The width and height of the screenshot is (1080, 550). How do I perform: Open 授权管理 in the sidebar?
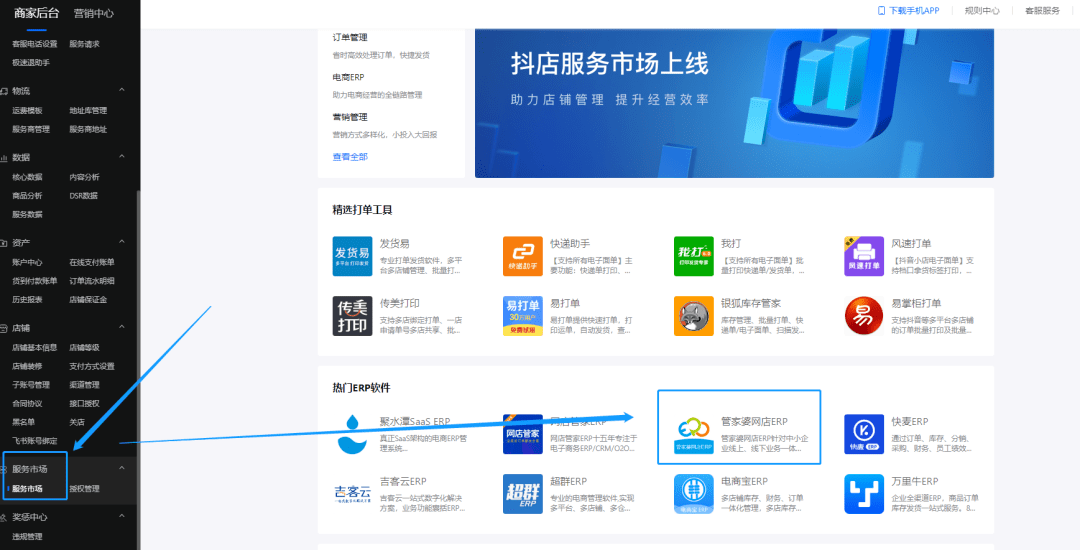click(84, 489)
